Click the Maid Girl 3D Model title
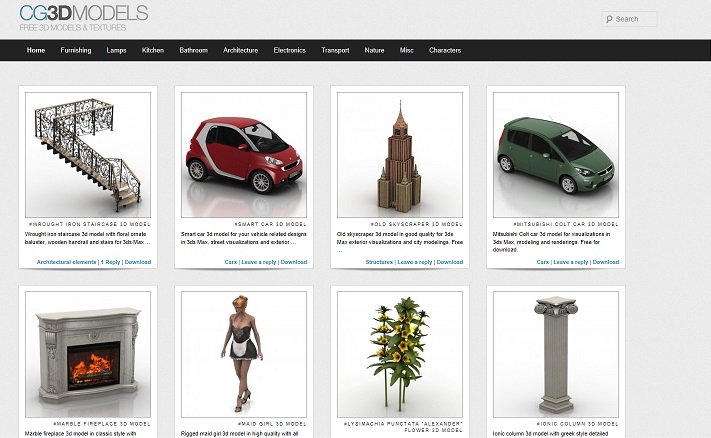Image resolution: width=711 pixels, height=438 pixels. 272,424
